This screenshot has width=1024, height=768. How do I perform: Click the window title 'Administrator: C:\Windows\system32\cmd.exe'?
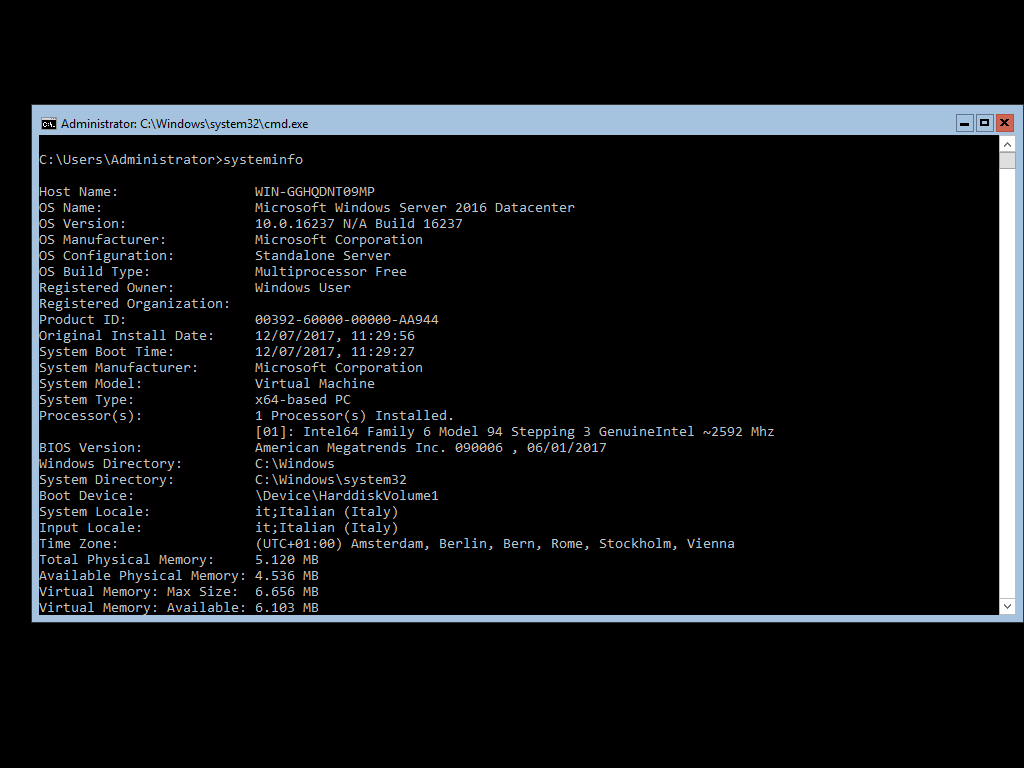pos(184,123)
